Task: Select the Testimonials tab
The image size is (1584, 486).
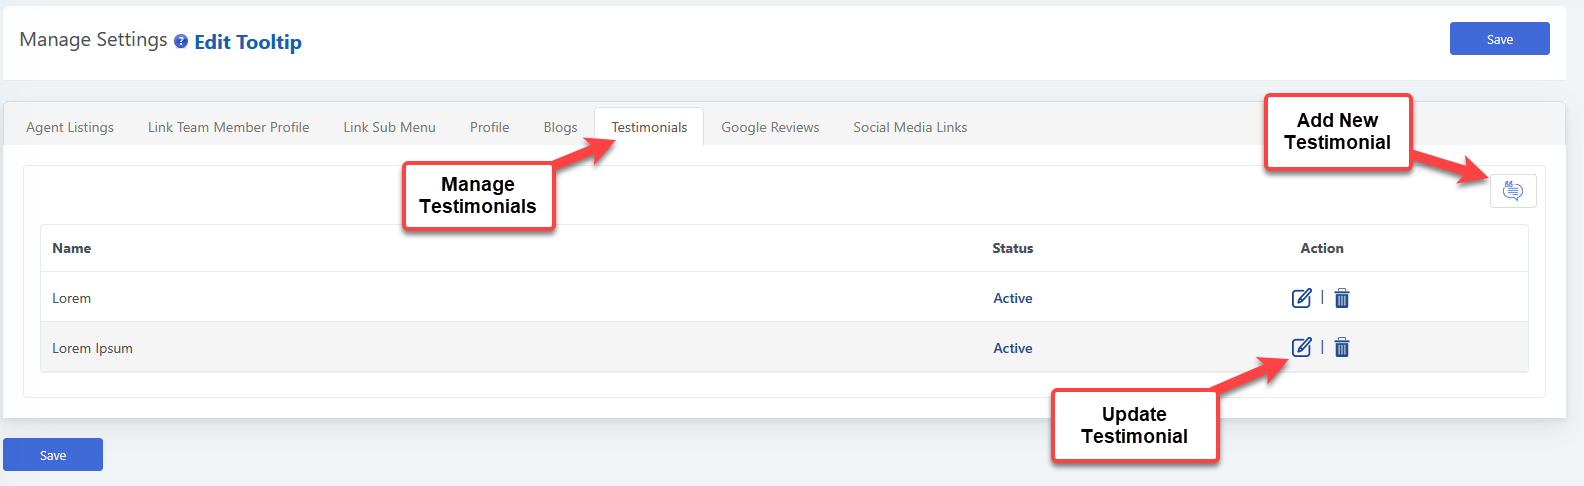Action: pyautogui.click(x=649, y=127)
